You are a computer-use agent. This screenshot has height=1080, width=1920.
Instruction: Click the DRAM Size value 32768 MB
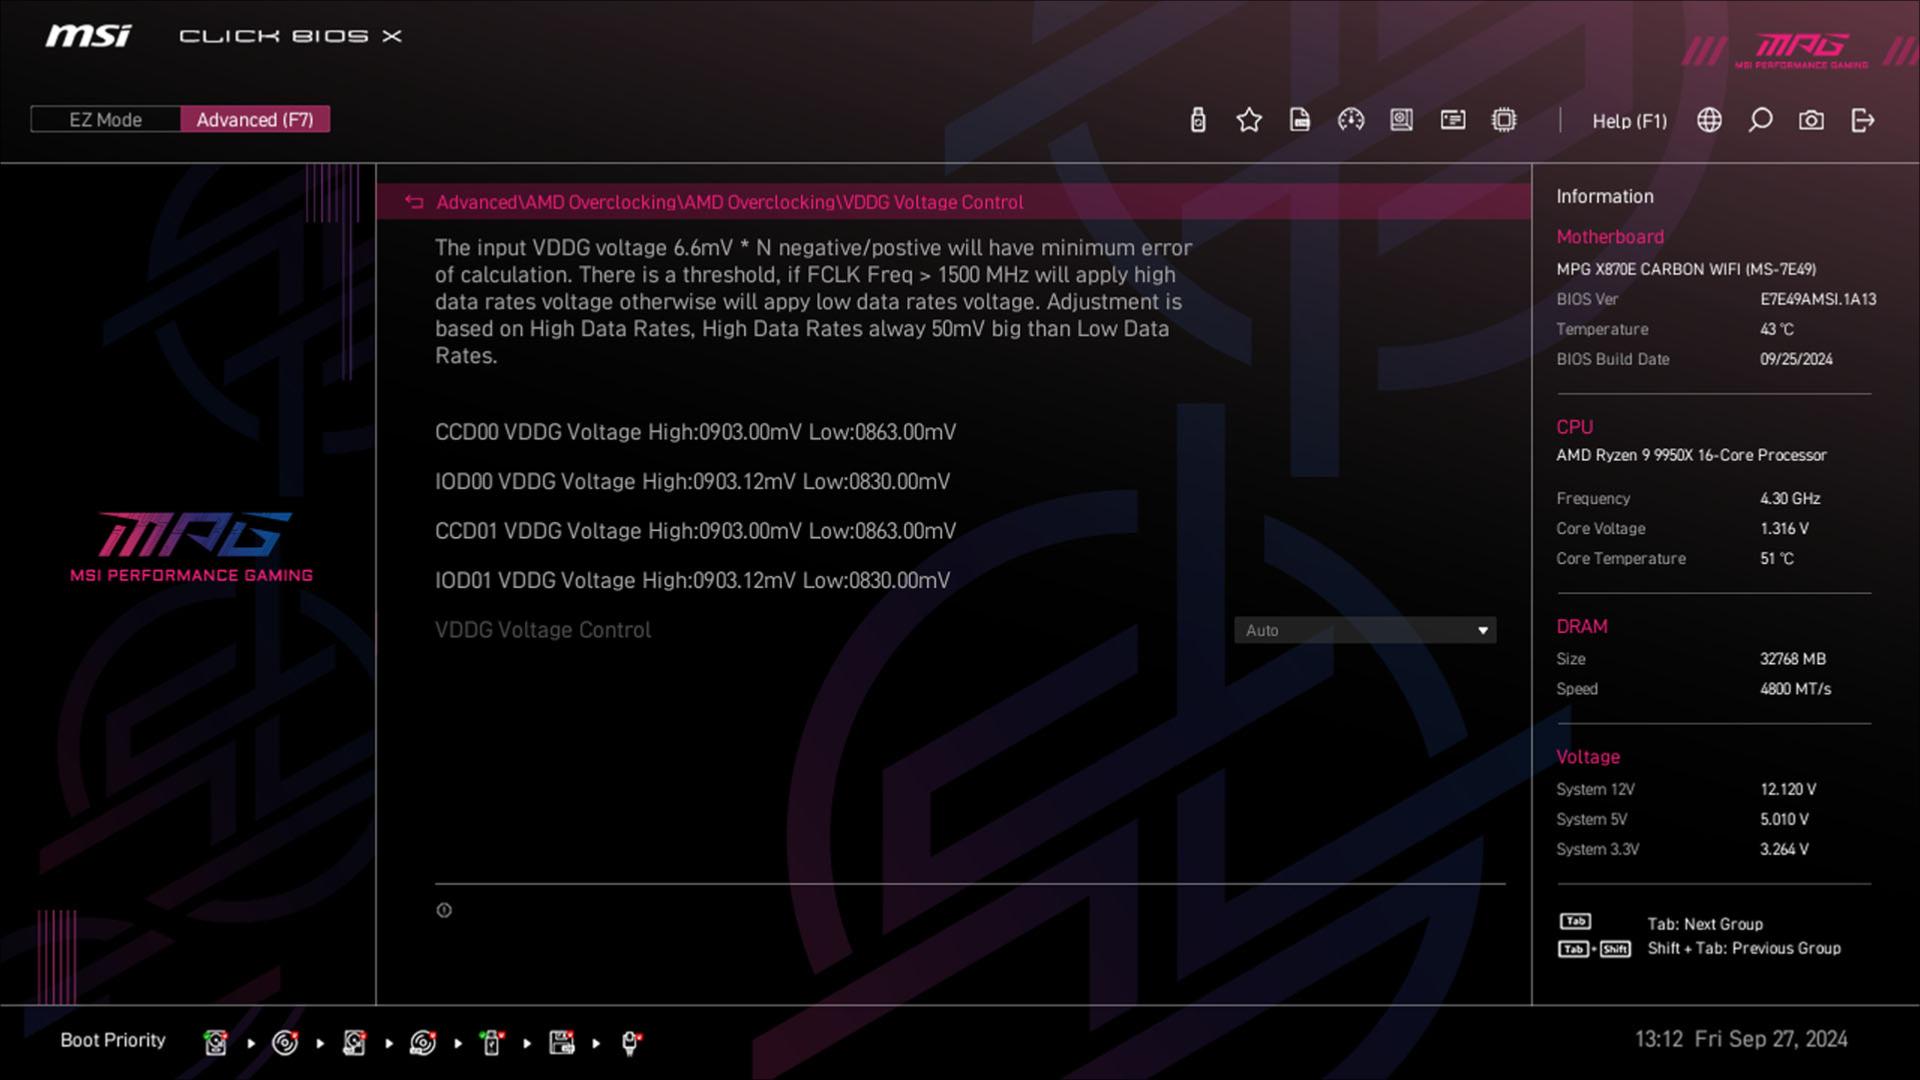pos(1793,659)
